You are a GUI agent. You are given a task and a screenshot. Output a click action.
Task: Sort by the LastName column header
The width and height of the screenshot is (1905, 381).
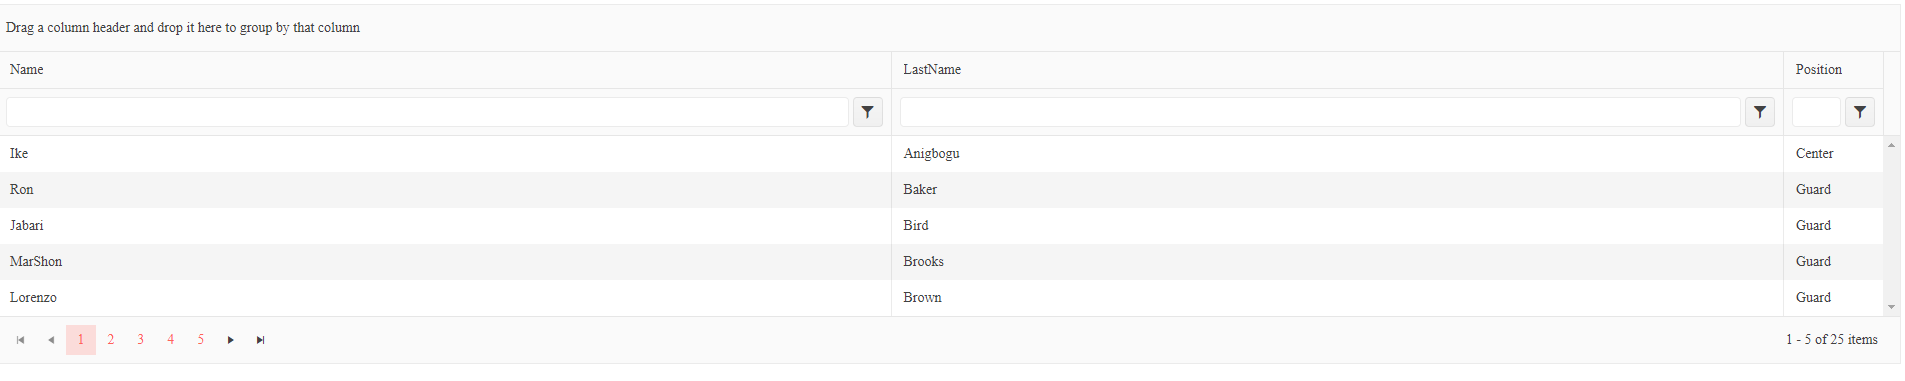click(x=932, y=70)
